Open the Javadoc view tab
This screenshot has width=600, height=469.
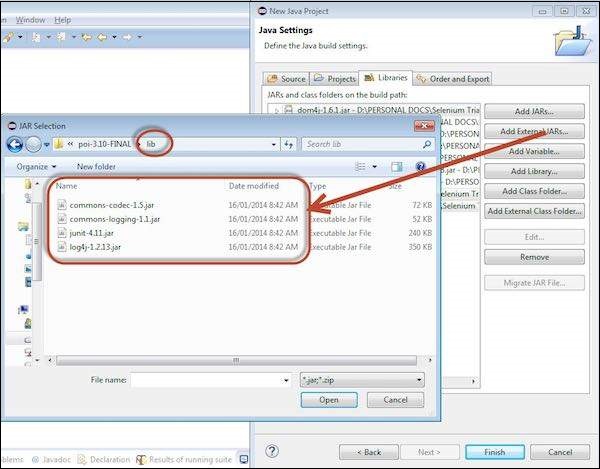pyautogui.click(x=52, y=459)
